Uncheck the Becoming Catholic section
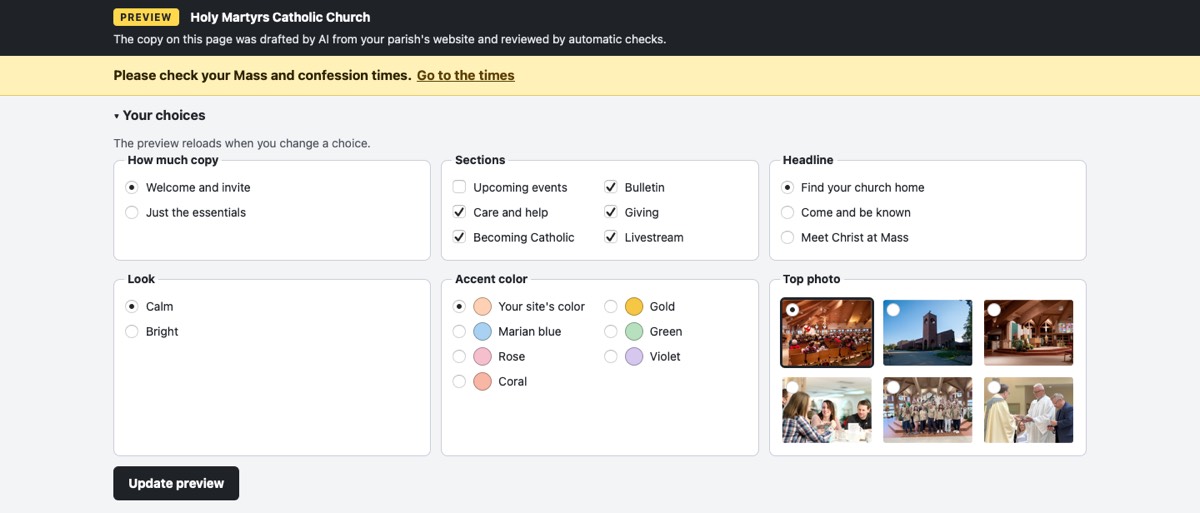1200x513 pixels. (459, 237)
